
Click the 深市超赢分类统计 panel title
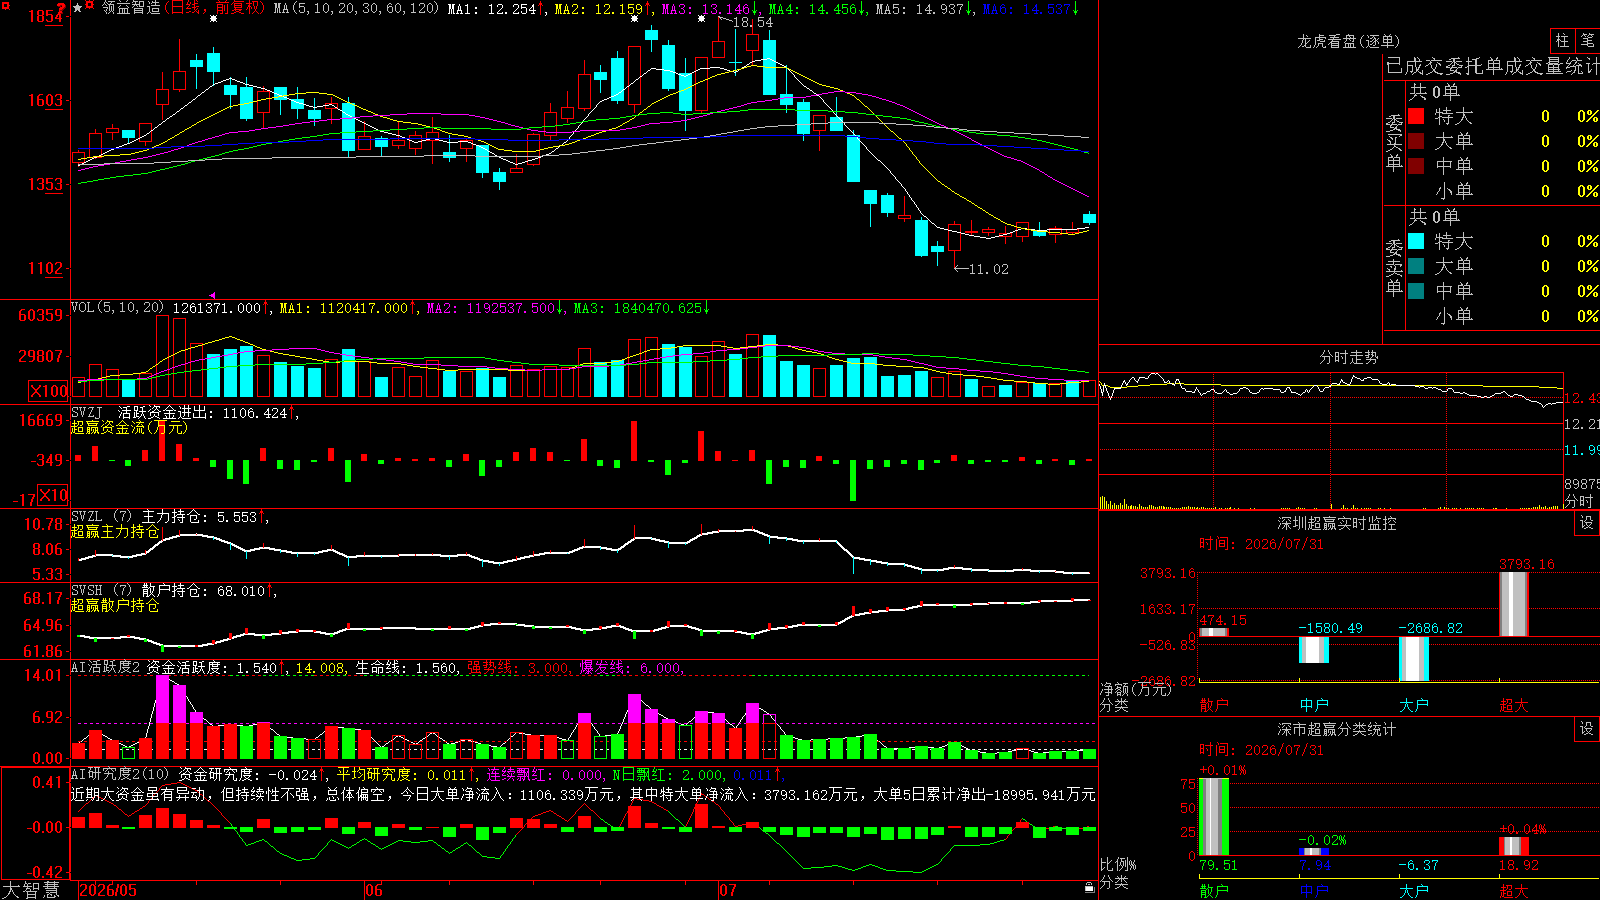(1337, 729)
